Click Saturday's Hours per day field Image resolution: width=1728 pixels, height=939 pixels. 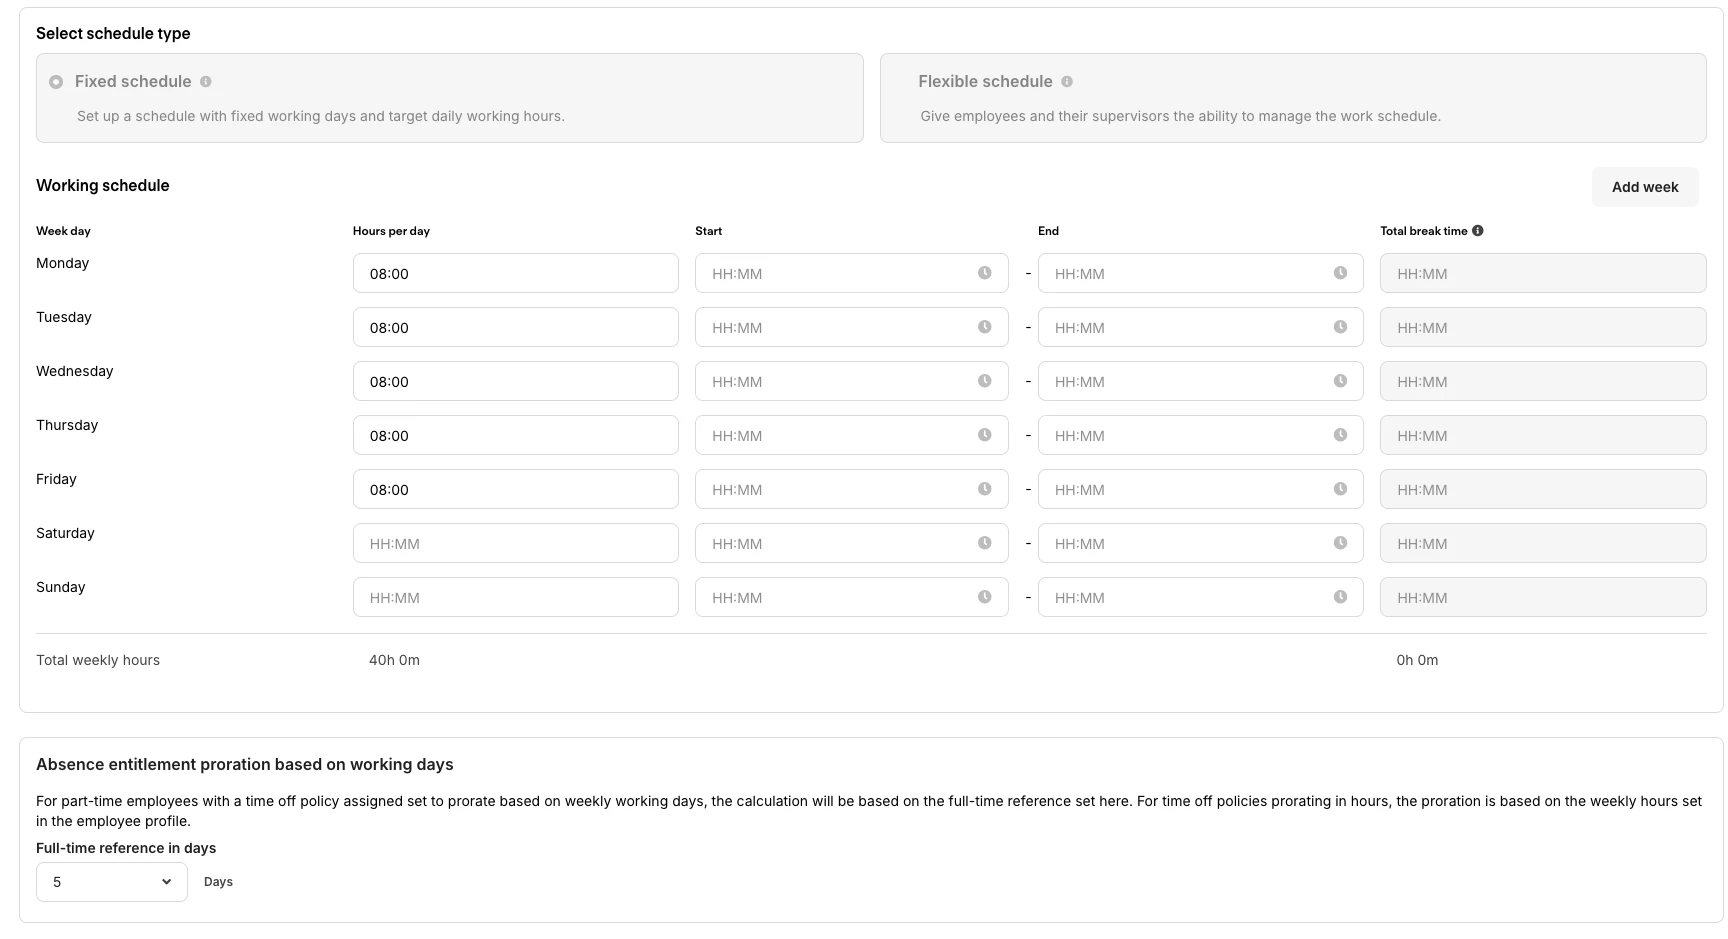[x=515, y=543]
